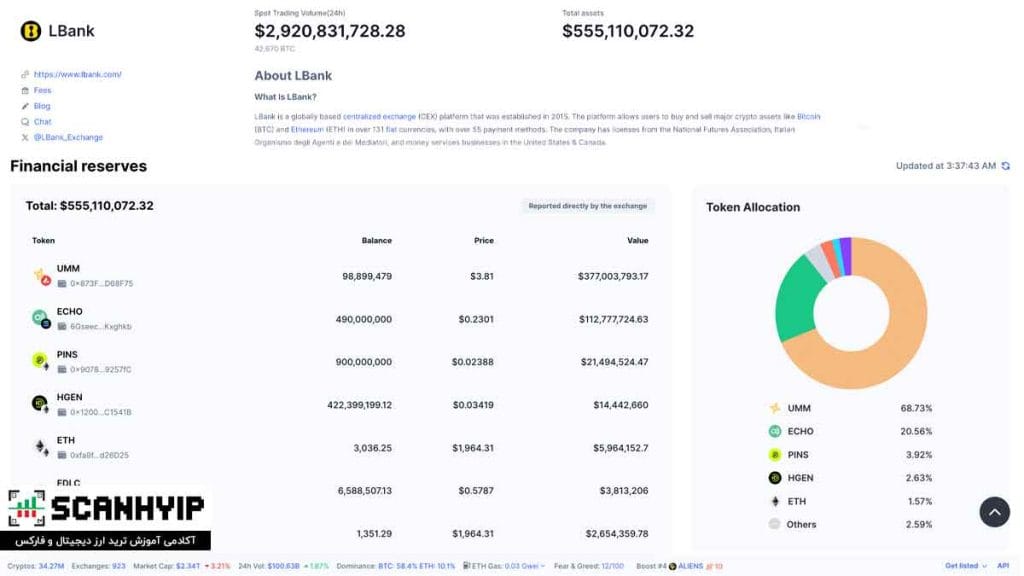
Task: Click the Balance column header
Action: [x=377, y=240]
